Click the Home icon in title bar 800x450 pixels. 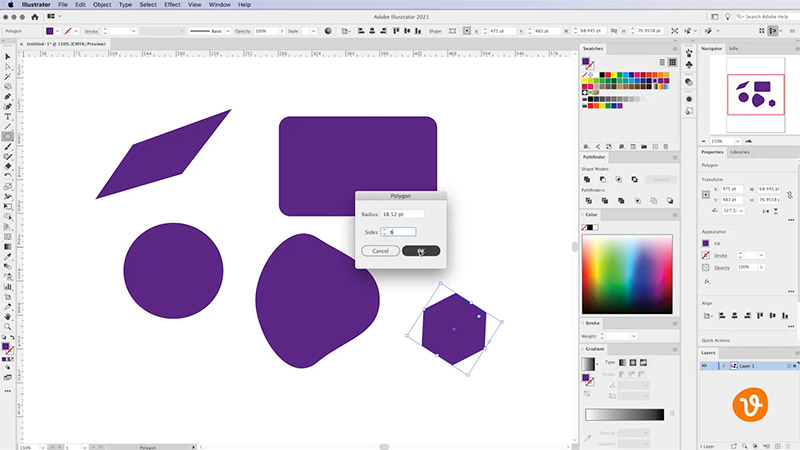coord(35,17)
